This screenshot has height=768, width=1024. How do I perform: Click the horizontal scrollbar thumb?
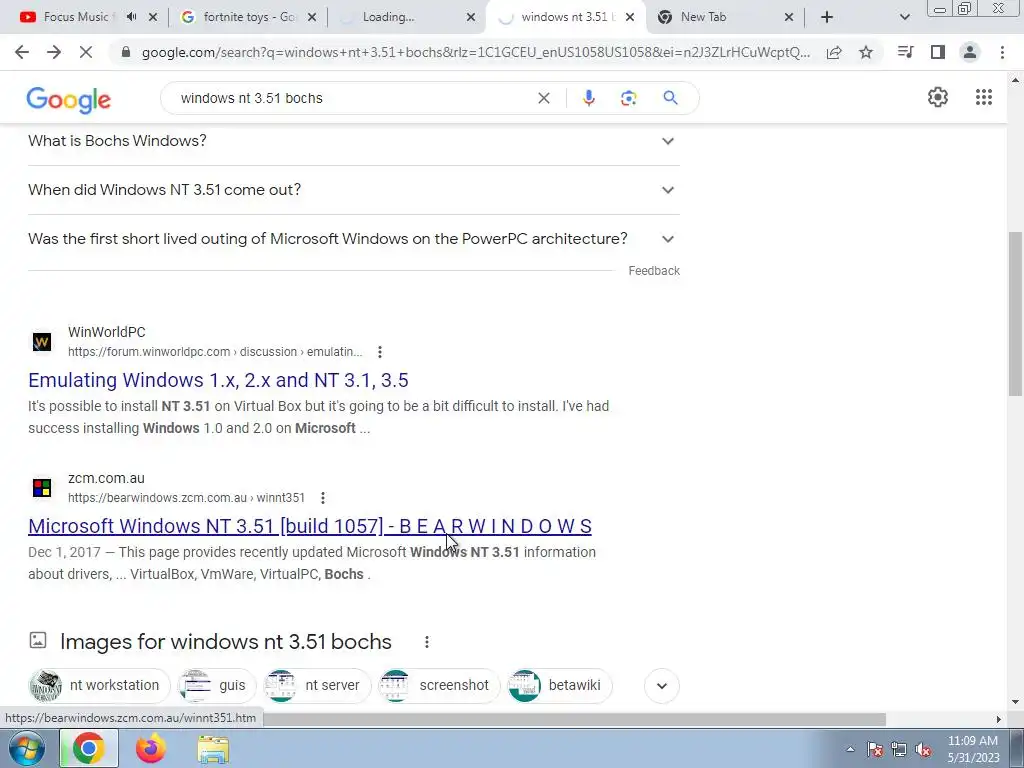(575, 719)
